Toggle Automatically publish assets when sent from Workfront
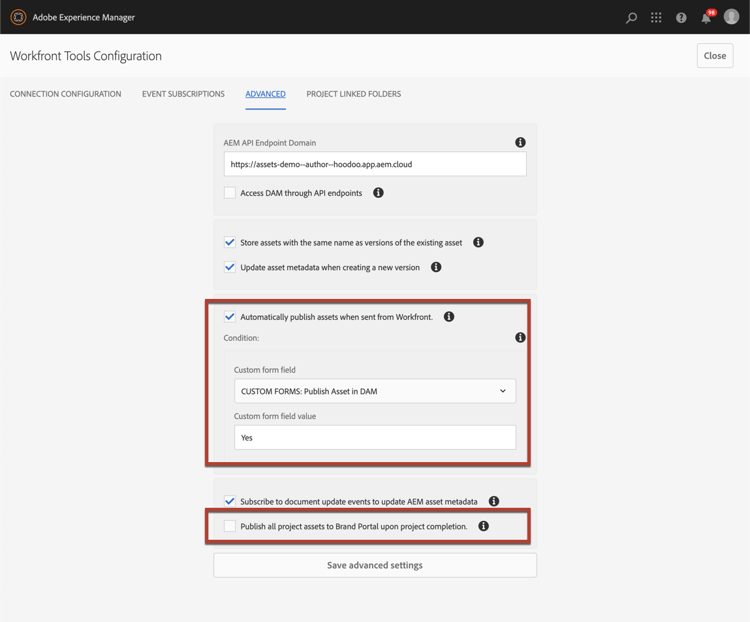The height and width of the screenshot is (622, 750). click(230, 317)
